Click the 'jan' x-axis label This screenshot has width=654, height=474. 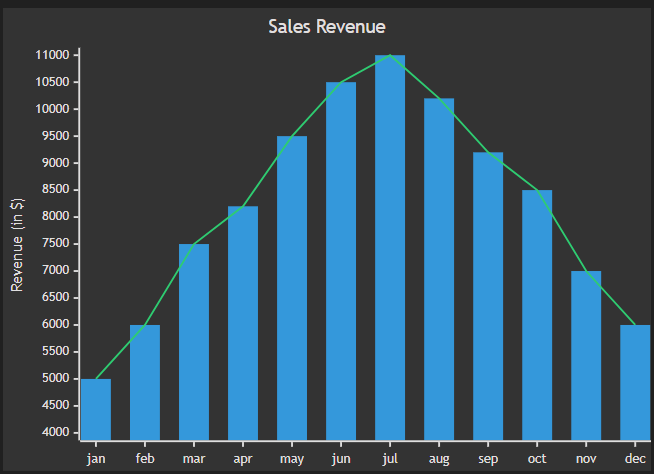(x=96, y=459)
